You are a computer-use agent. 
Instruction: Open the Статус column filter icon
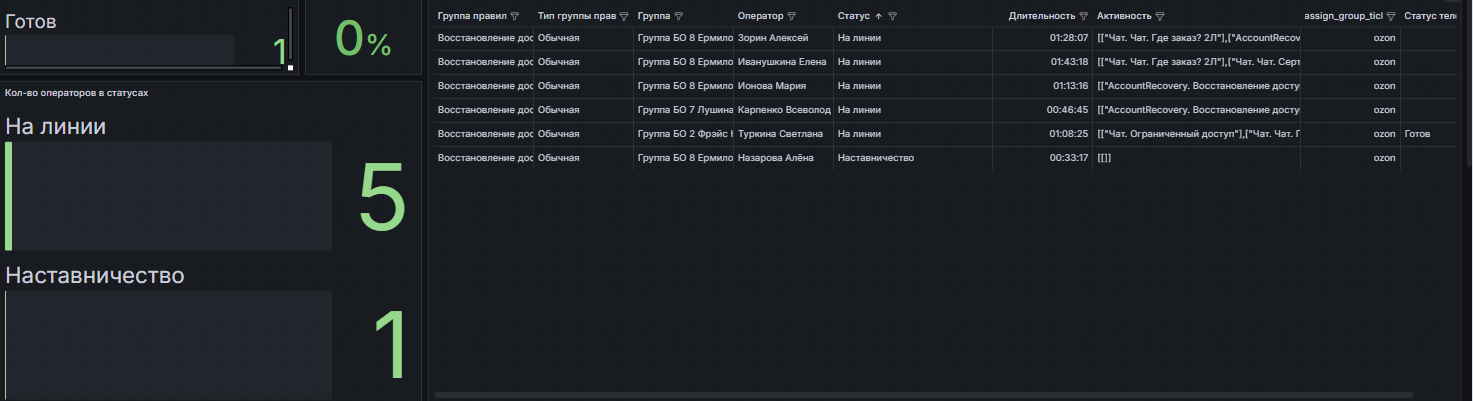892,16
